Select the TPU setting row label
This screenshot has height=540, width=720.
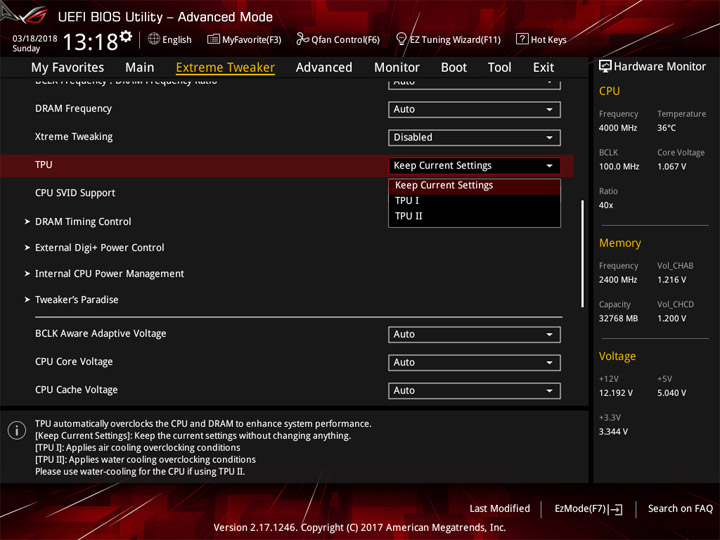[x=44, y=165]
